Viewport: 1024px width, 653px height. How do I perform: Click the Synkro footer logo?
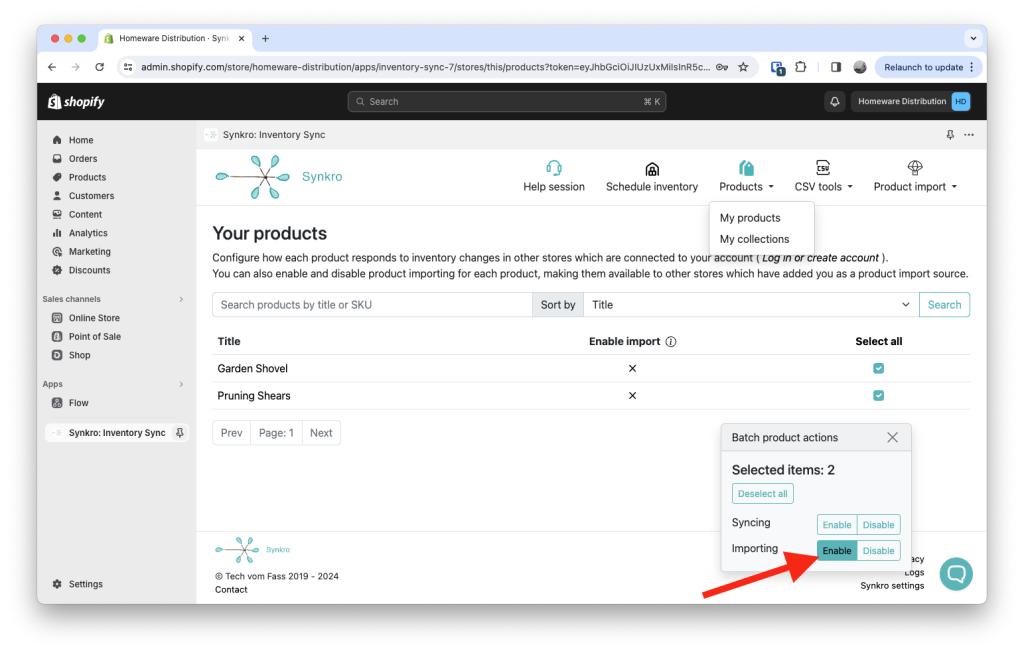(253, 550)
